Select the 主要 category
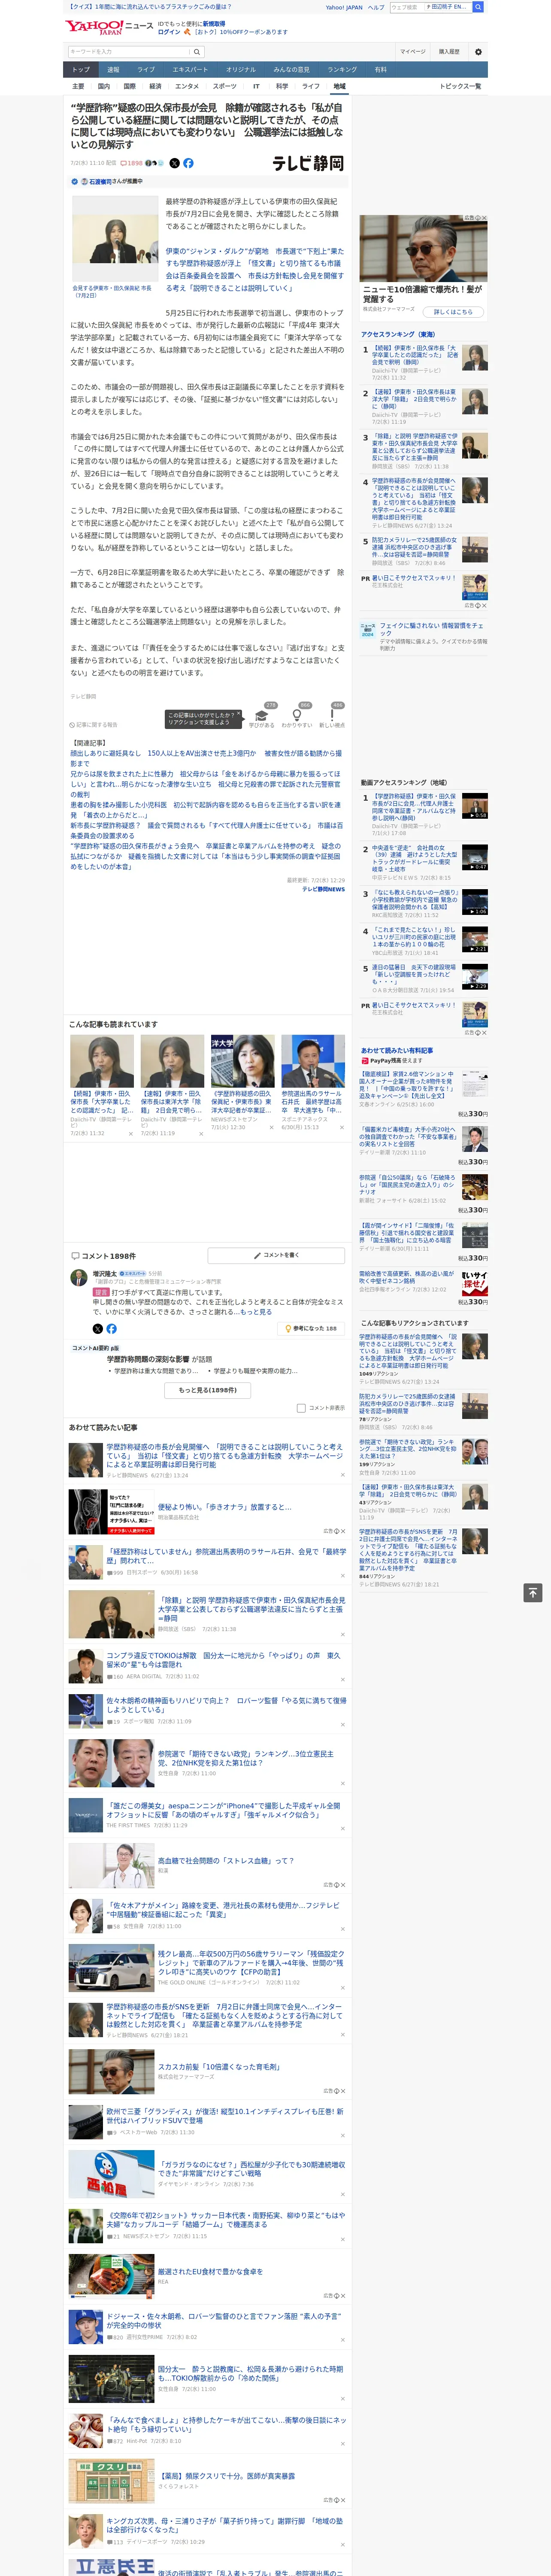This screenshot has width=551, height=2576. (x=78, y=86)
